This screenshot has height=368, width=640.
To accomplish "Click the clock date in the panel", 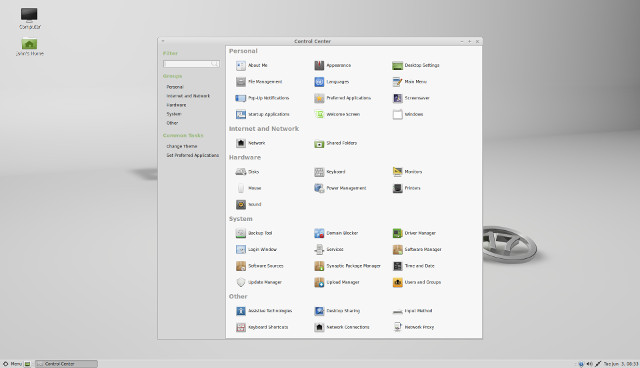I will point(621,364).
